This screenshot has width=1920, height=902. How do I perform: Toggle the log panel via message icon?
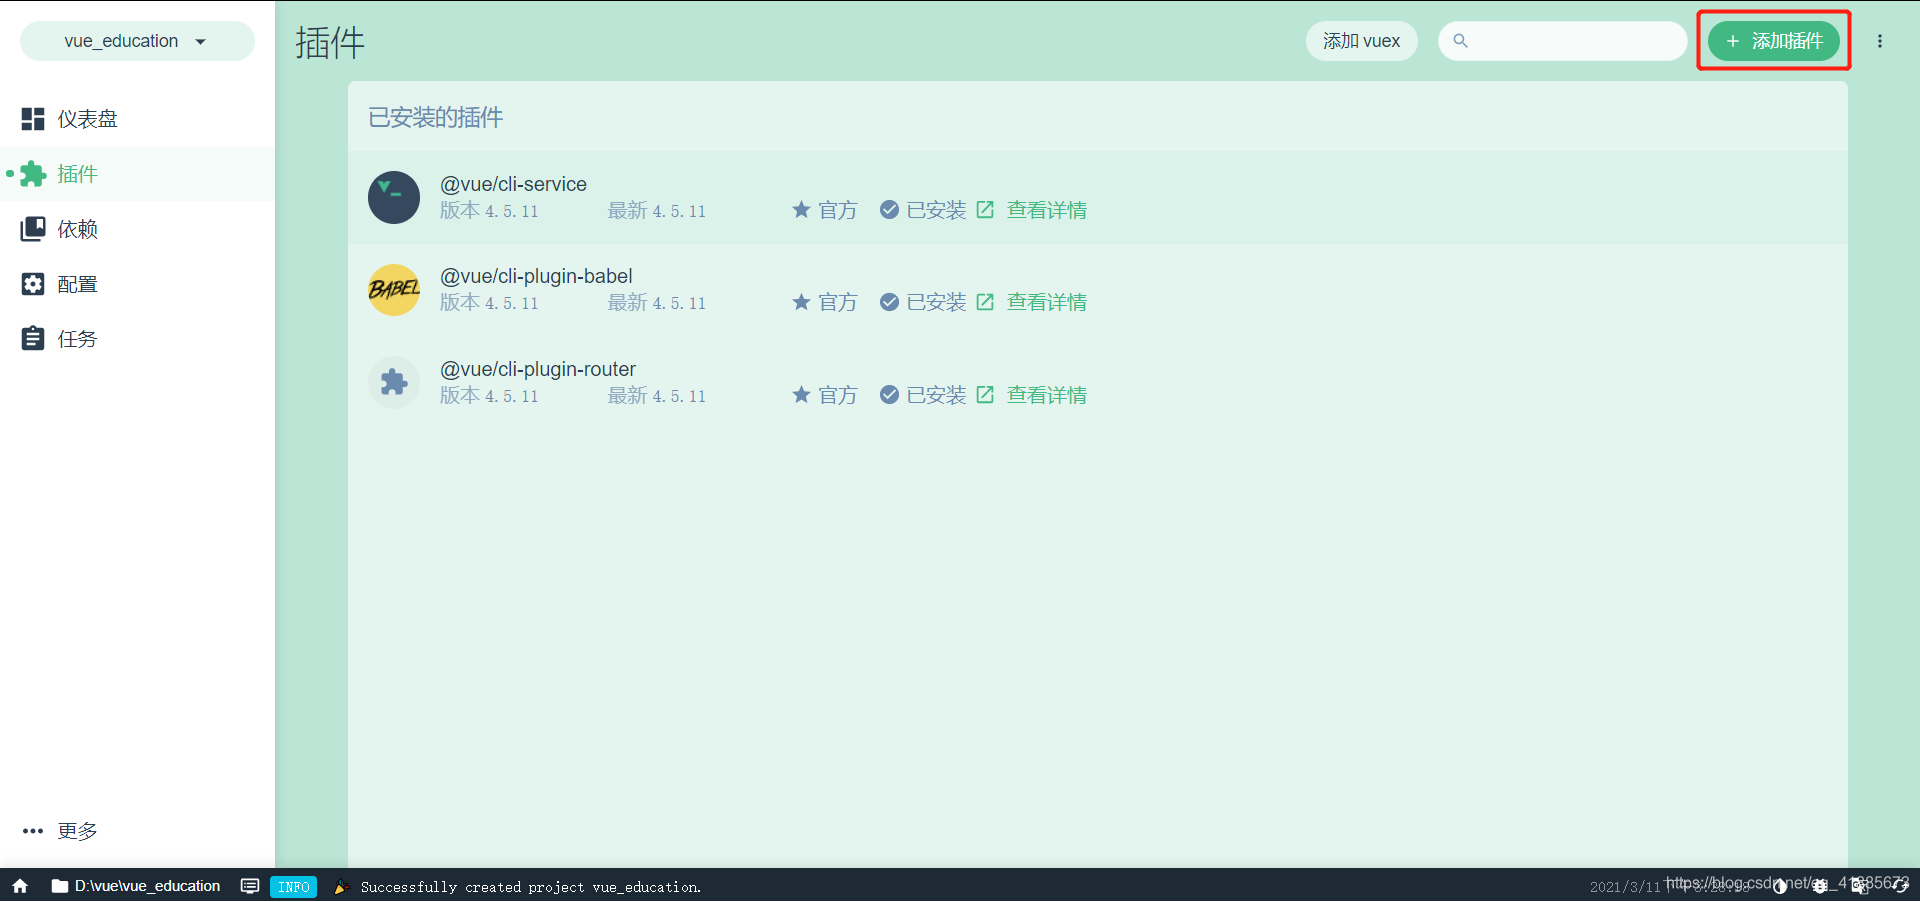click(x=250, y=886)
